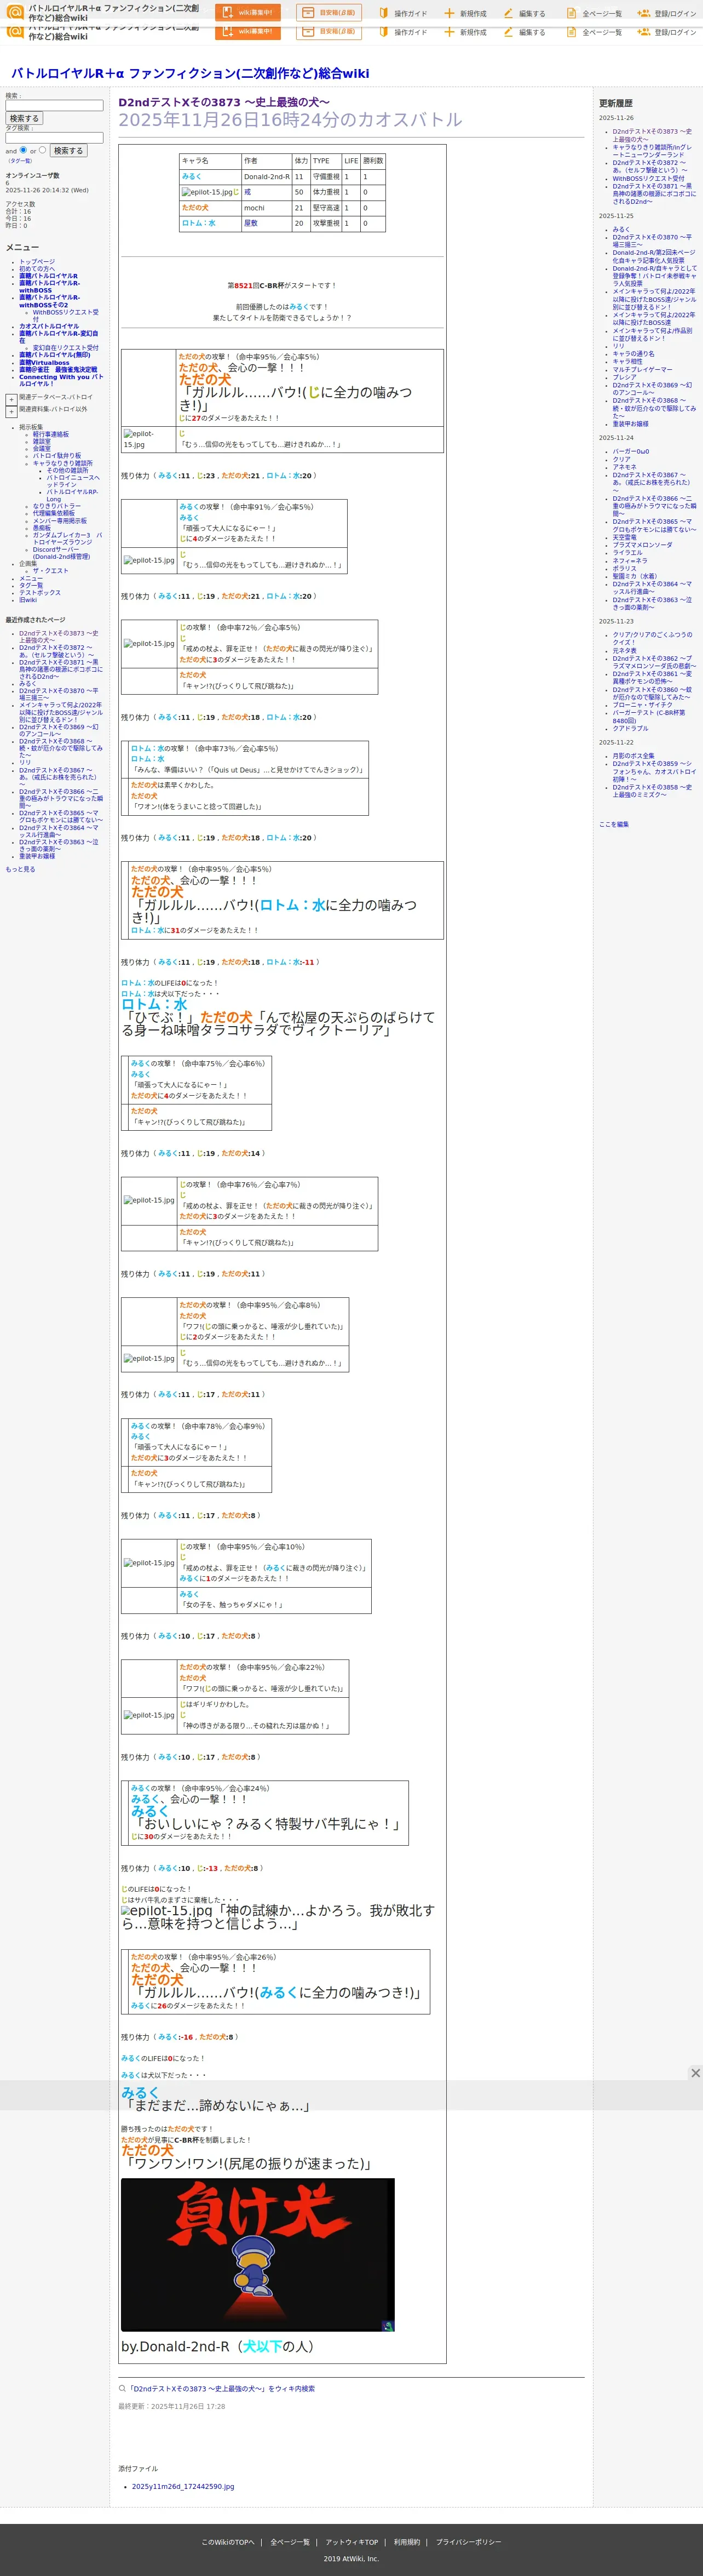Open メンバー専用掲示板 link
Screen dimensions: 703x2576
[59, 520]
